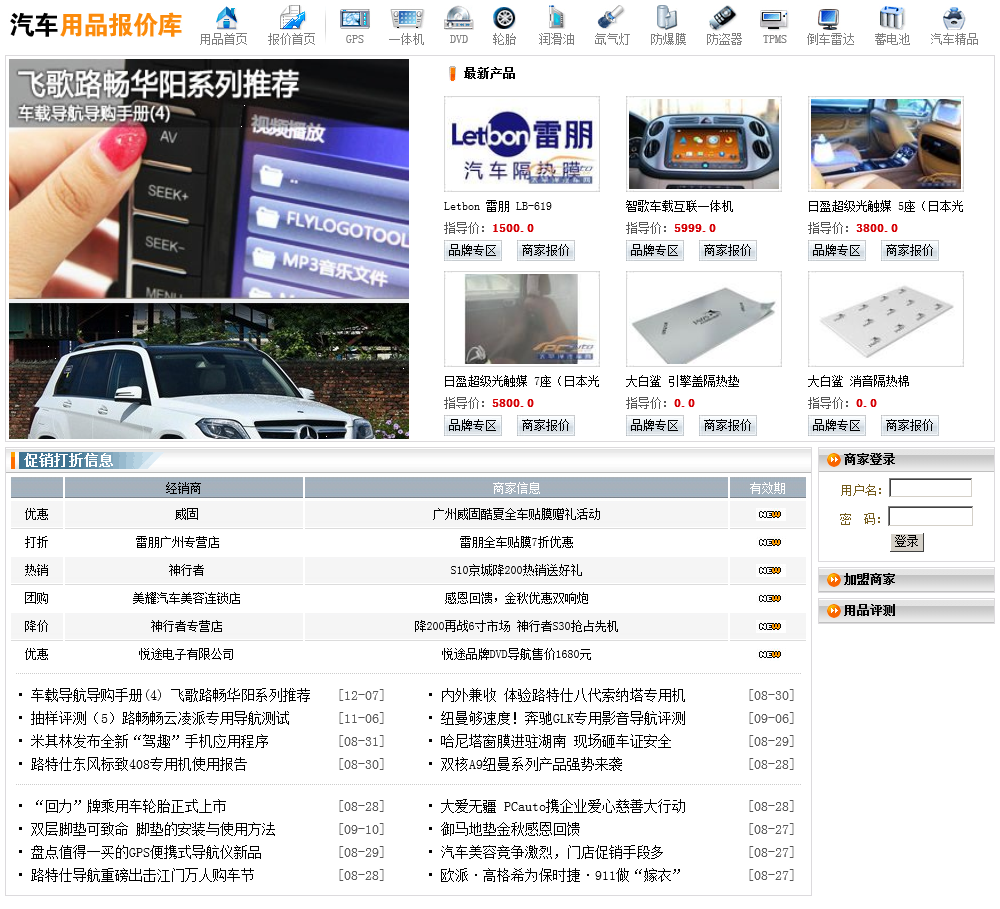This screenshot has height=909, width=1000.
Task: Select the 润滑油 category icon
Action: pyautogui.click(x=556, y=18)
